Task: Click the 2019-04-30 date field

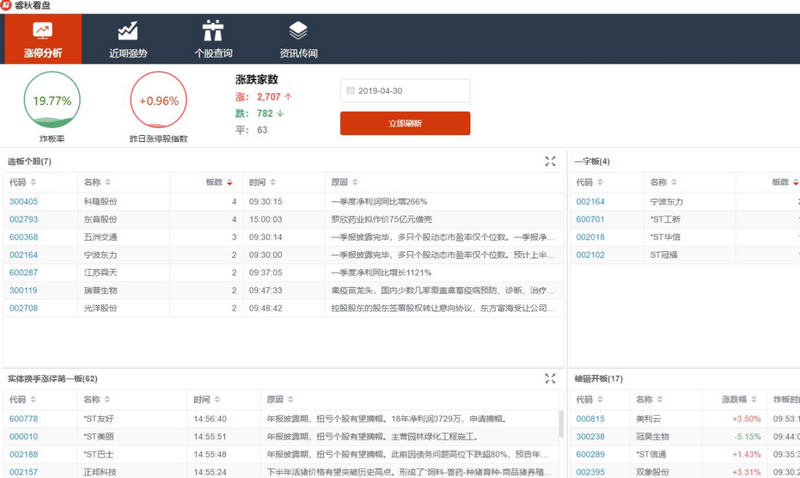Action: pos(405,91)
